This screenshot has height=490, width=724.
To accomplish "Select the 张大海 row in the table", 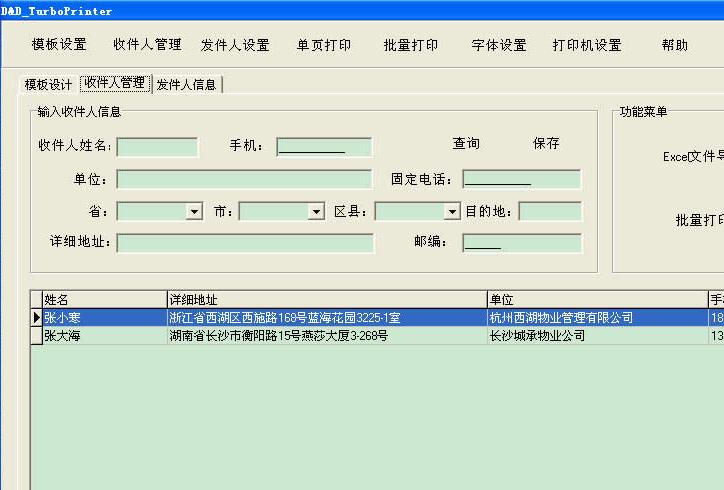I will point(100,336).
